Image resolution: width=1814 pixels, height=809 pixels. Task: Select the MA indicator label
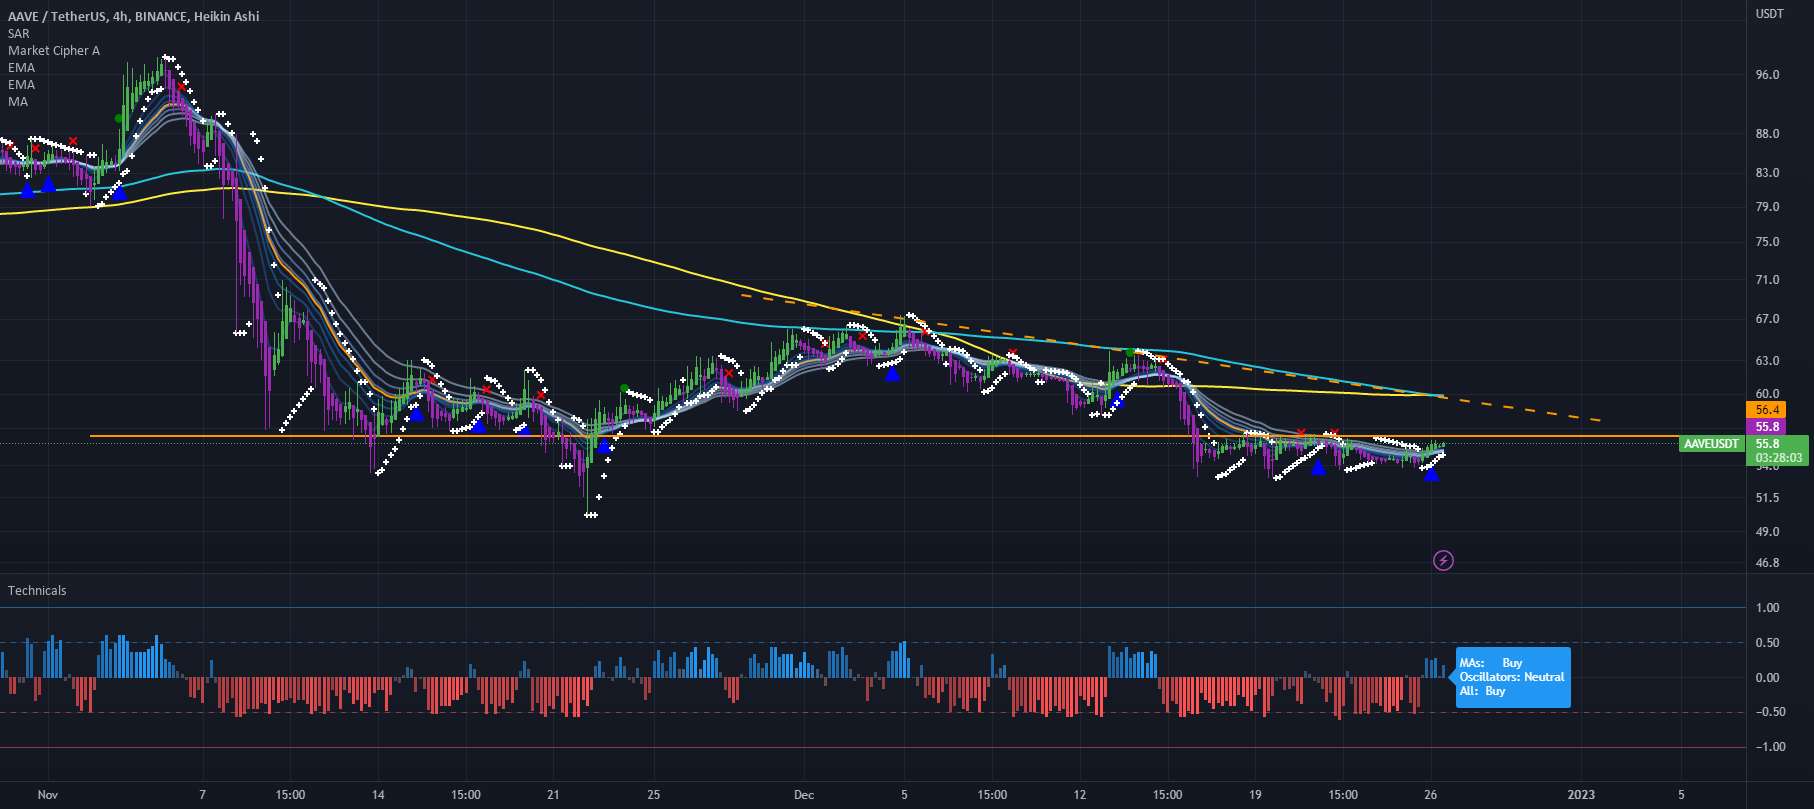(x=18, y=101)
